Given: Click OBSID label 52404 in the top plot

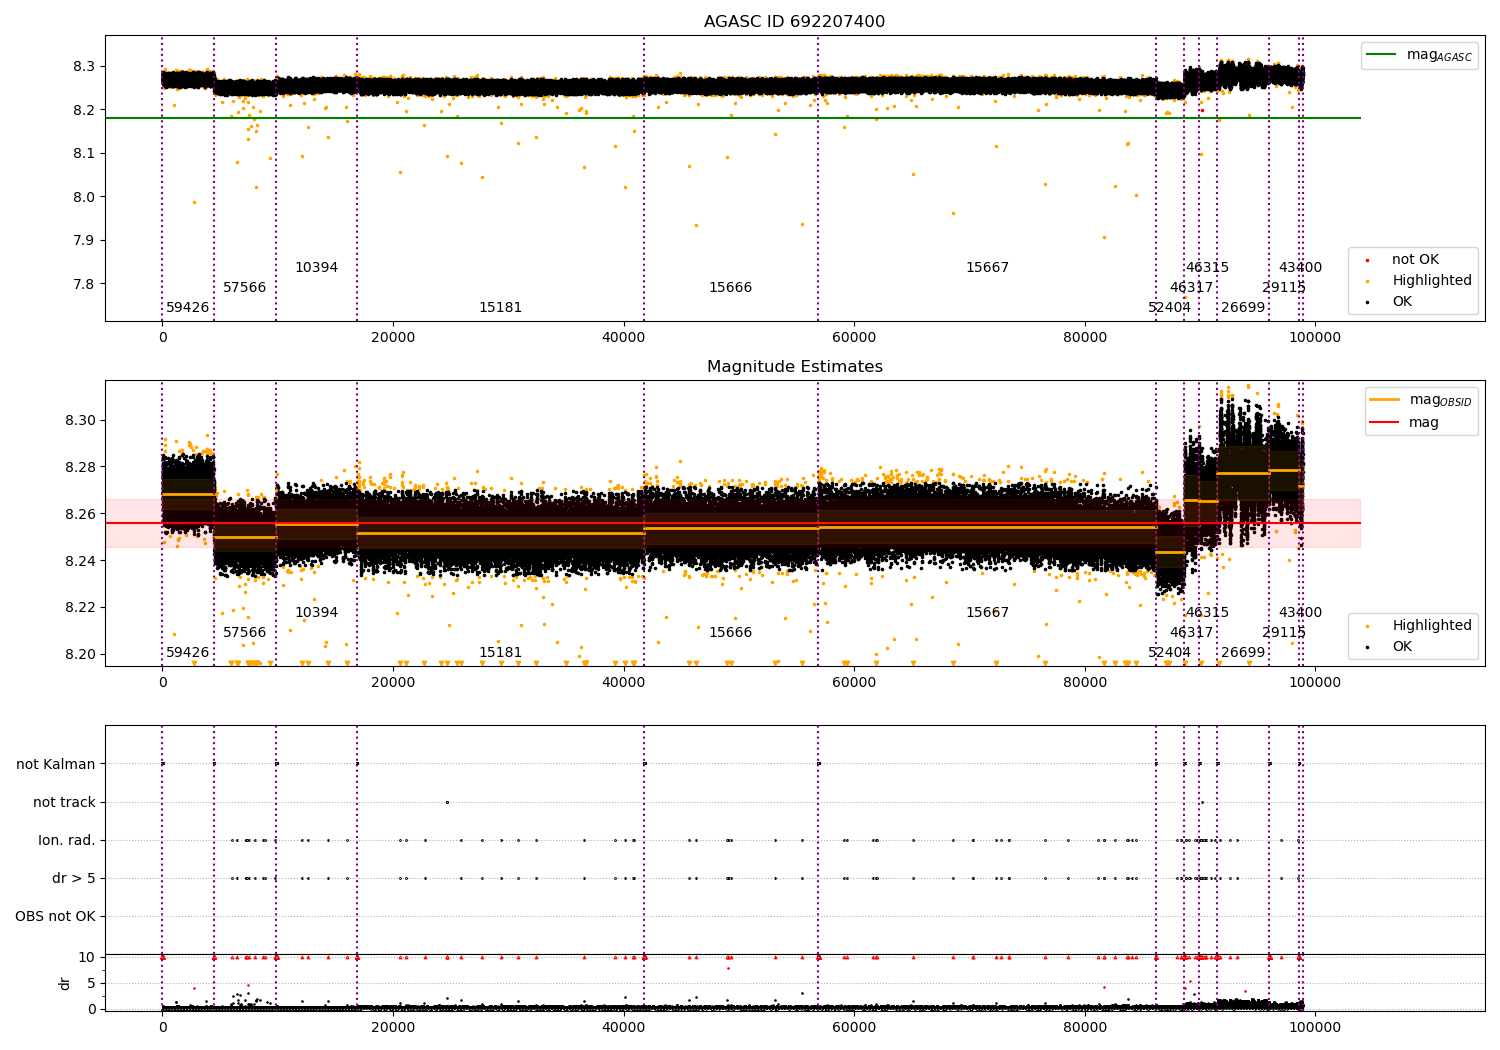Looking at the screenshot, I should click(1170, 308).
